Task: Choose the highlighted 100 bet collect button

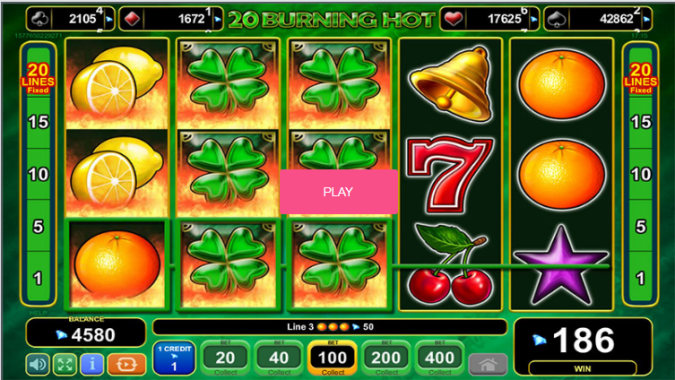Action: click(332, 358)
